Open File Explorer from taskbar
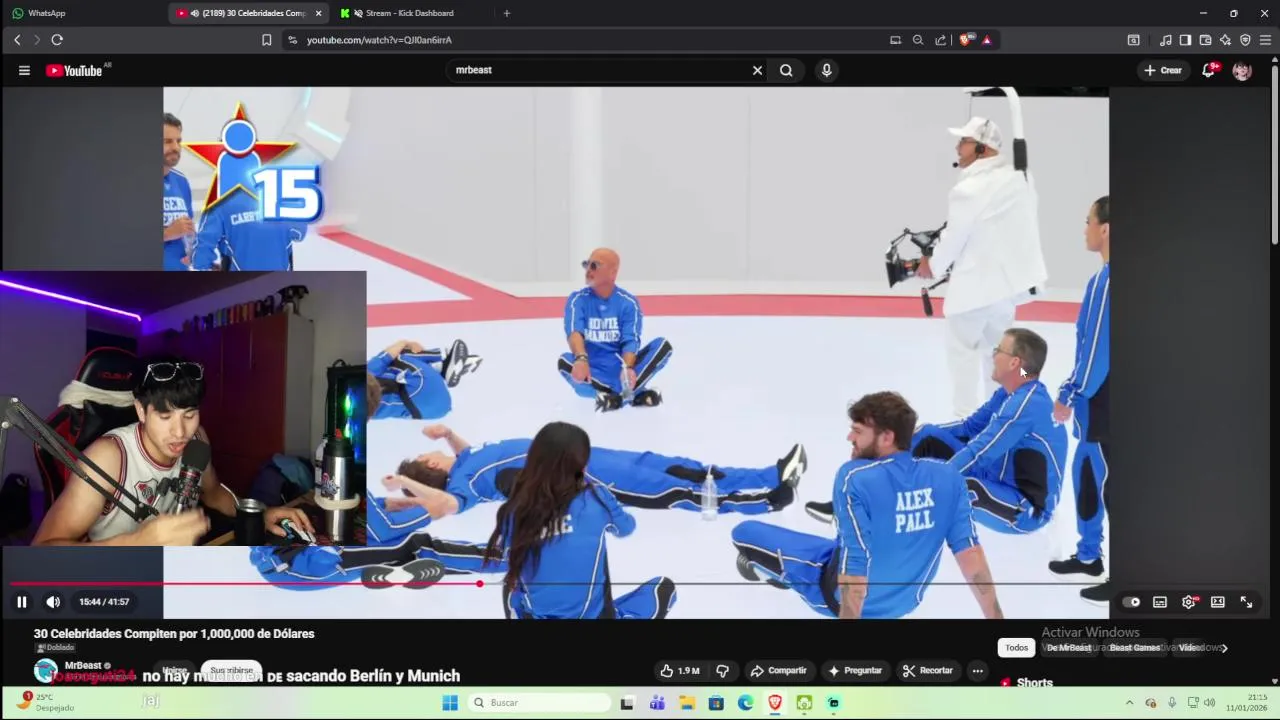 [687, 703]
